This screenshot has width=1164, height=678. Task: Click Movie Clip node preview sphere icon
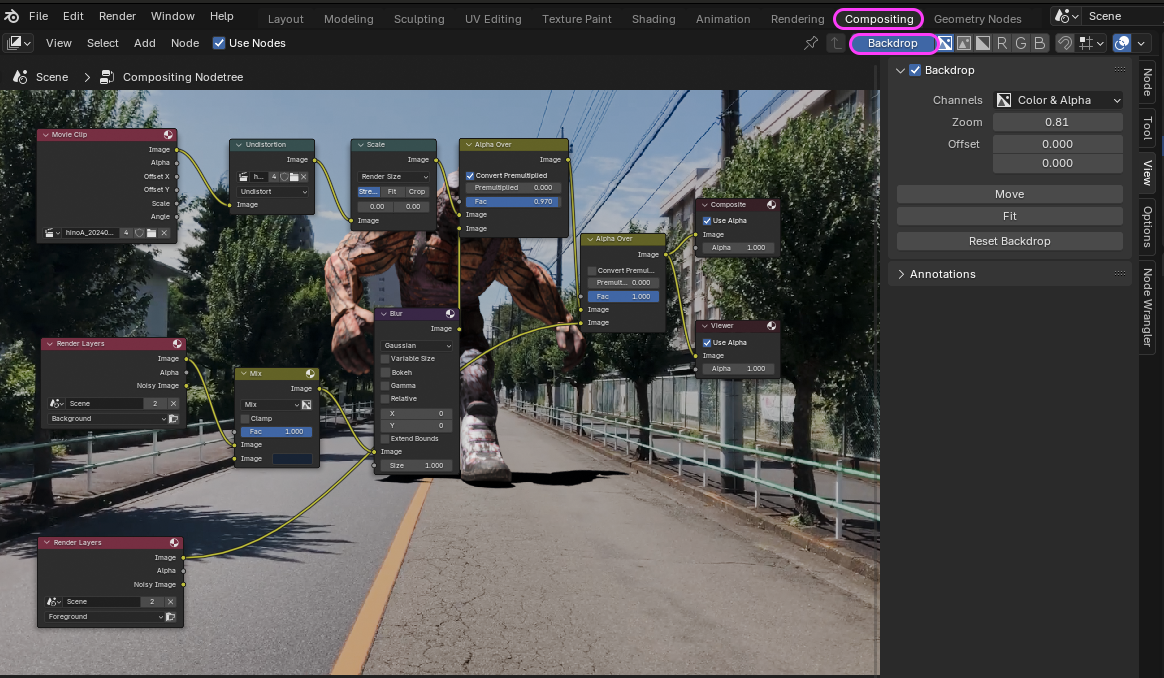pos(168,134)
